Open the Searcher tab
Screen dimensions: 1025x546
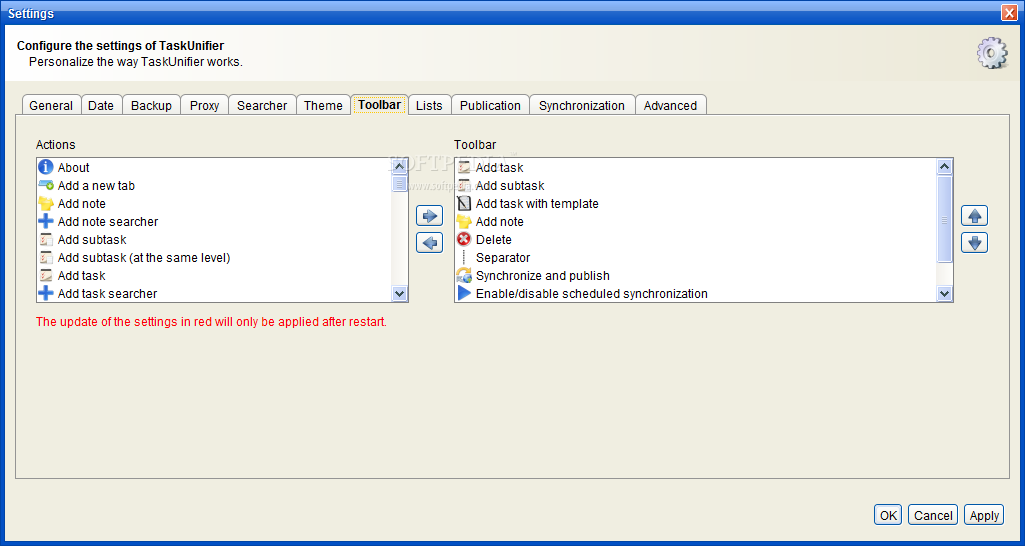tap(262, 105)
